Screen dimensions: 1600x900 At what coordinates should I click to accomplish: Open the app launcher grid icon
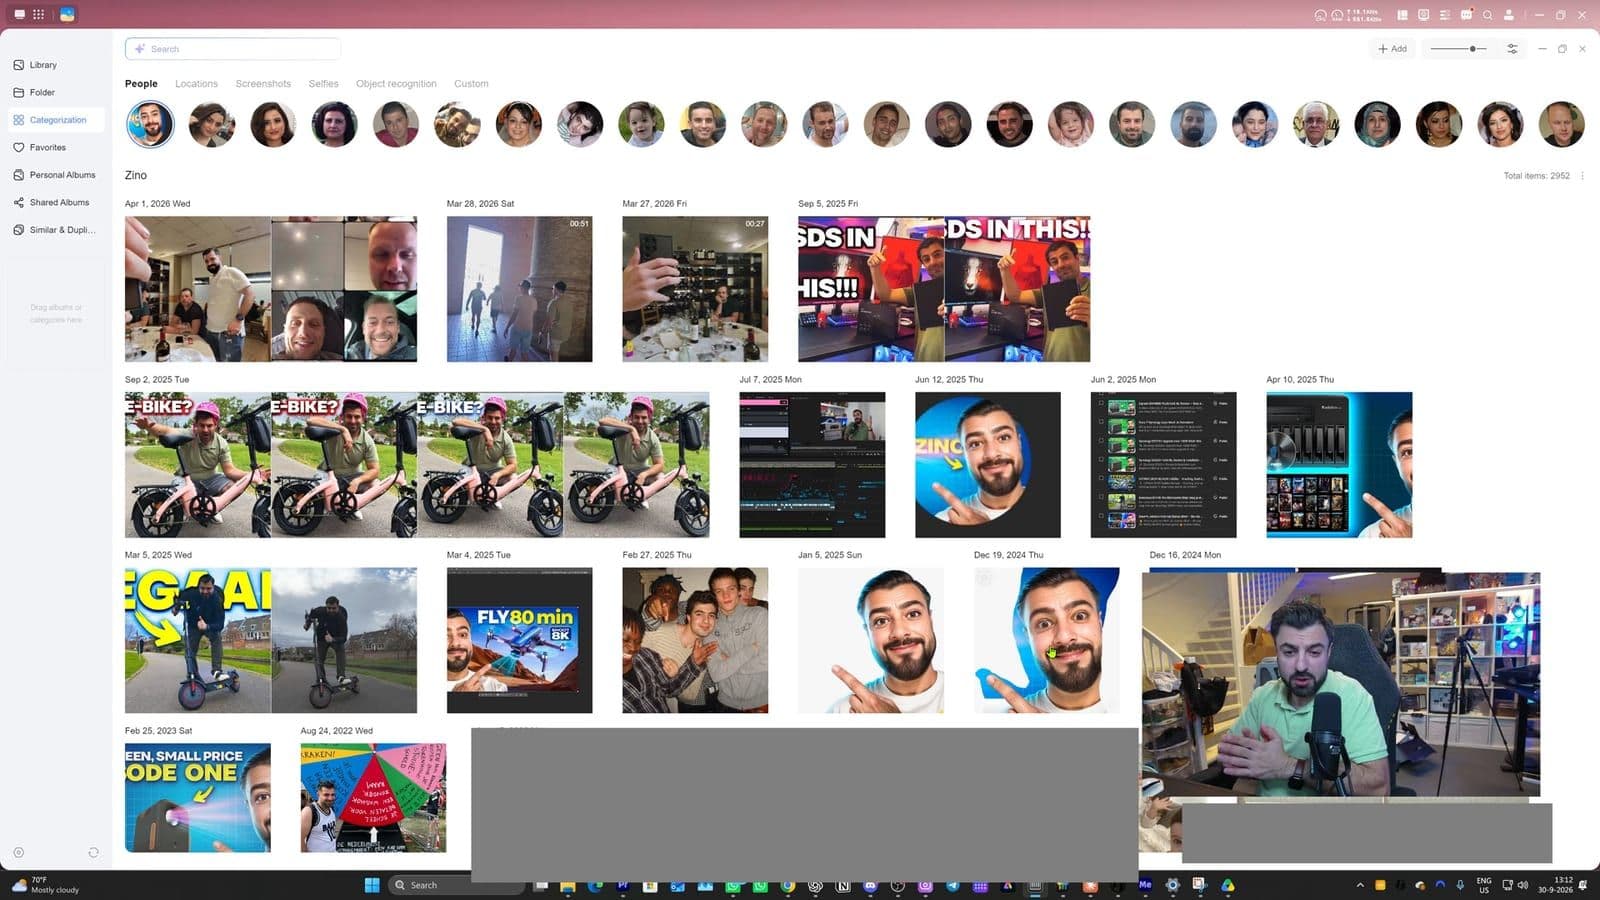(x=38, y=14)
